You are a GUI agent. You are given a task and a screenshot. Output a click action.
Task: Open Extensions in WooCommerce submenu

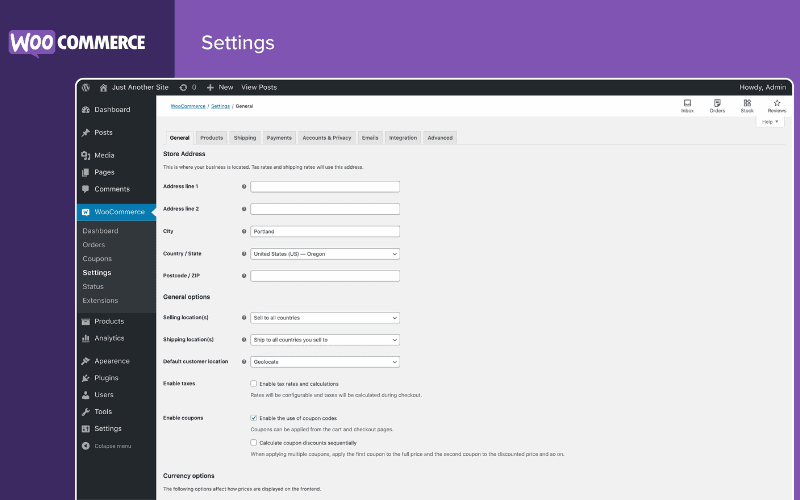coord(101,301)
